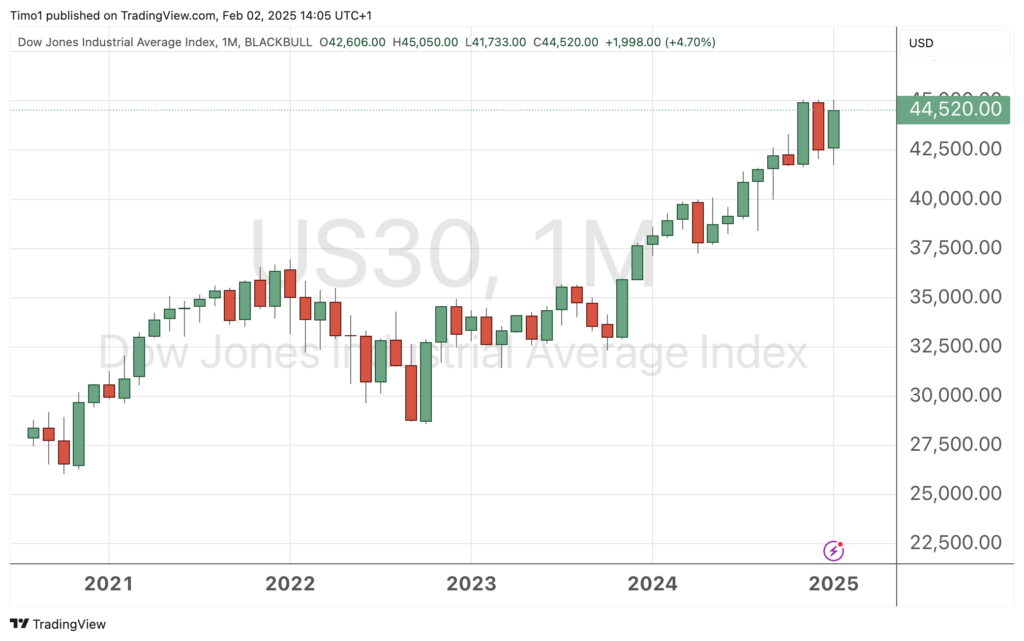1024x641 pixels.
Task: Select the tall red candle just before 2025
Action: [x=818, y=126]
